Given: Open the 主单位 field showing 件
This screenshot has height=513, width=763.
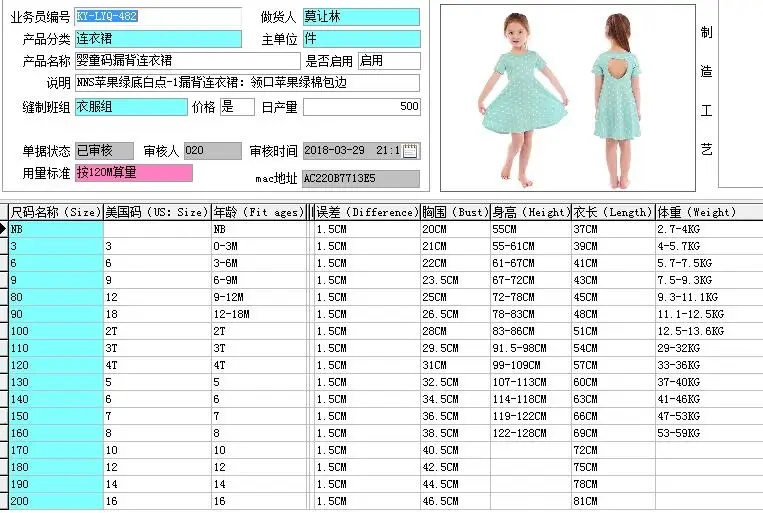Looking at the screenshot, I should pos(362,39).
